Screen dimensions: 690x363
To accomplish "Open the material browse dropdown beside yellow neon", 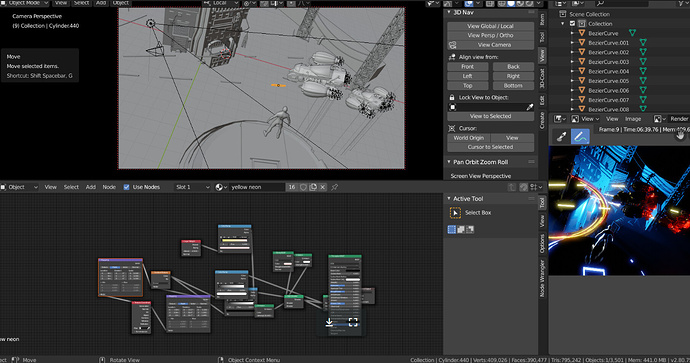I will click(x=221, y=187).
